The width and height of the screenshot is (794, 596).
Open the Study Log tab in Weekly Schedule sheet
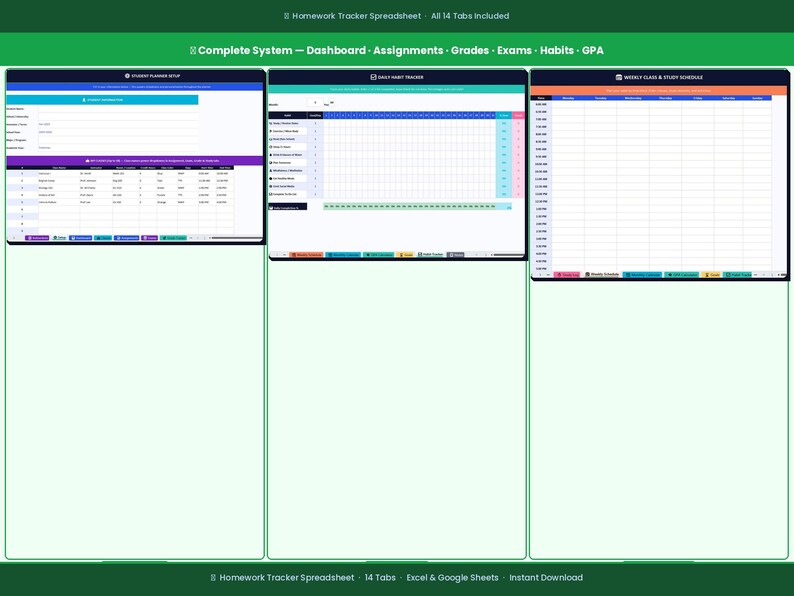pyautogui.click(x=567, y=274)
